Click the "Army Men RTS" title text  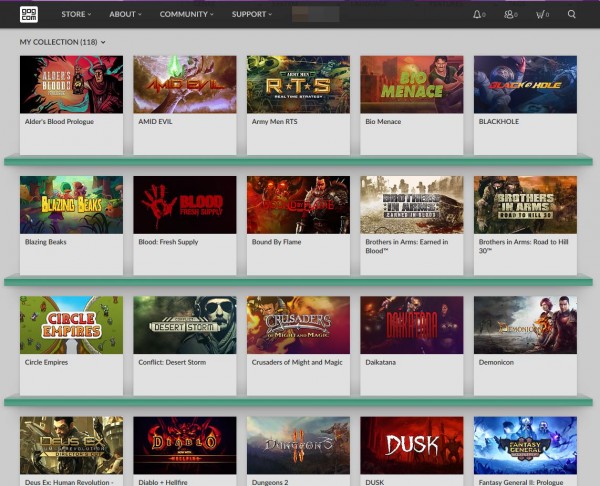pos(274,122)
